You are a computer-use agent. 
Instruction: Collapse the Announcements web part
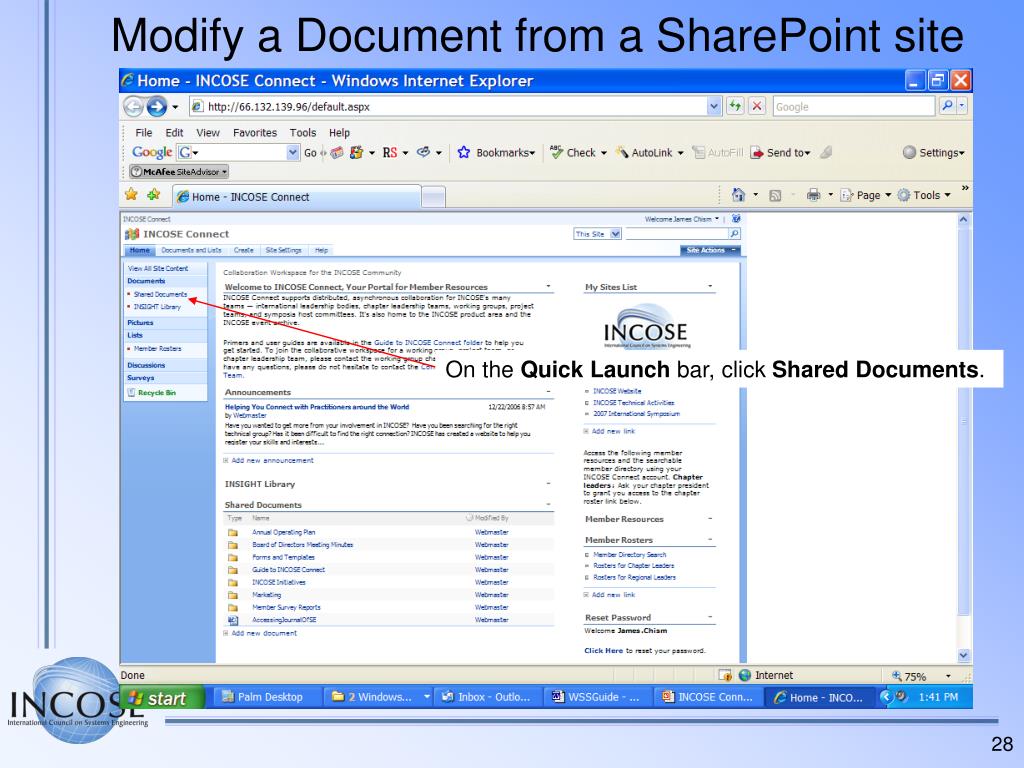coord(548,392)
